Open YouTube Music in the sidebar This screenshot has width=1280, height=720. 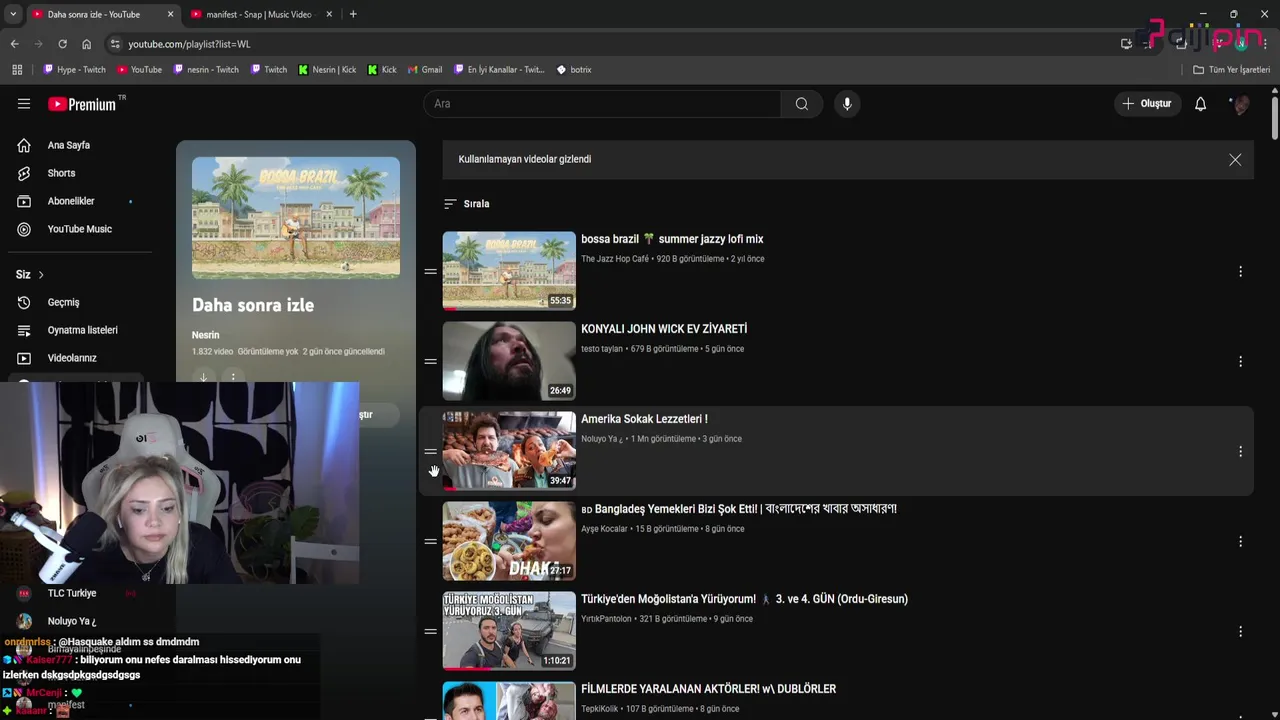click(x=78, y=230)
